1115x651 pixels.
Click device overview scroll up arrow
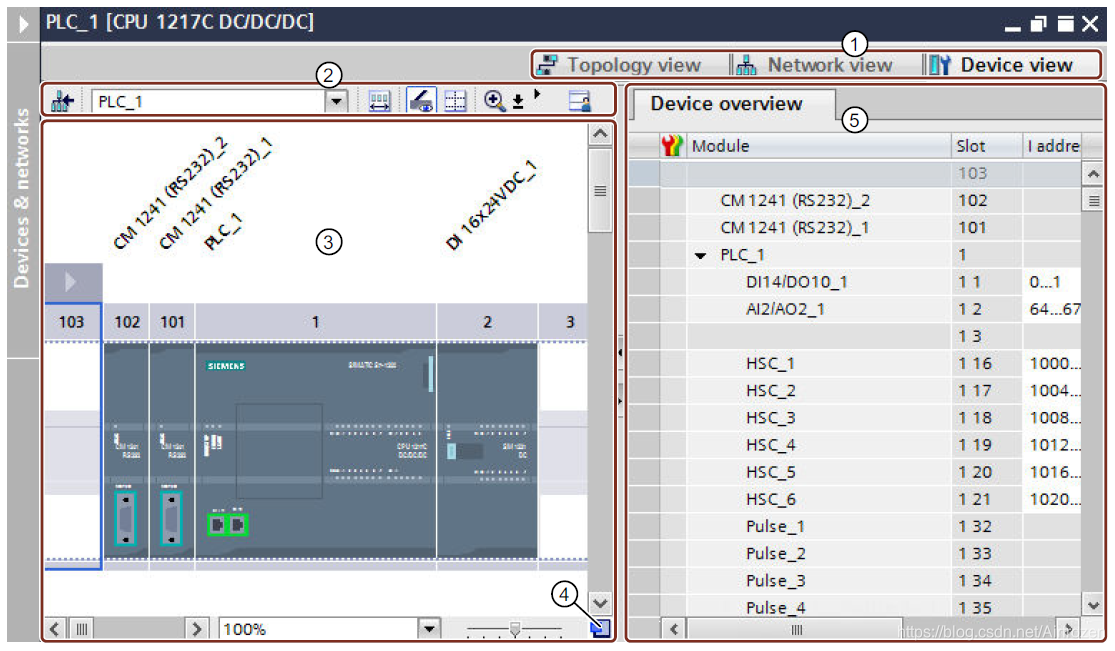click(x=1093, y=174)
